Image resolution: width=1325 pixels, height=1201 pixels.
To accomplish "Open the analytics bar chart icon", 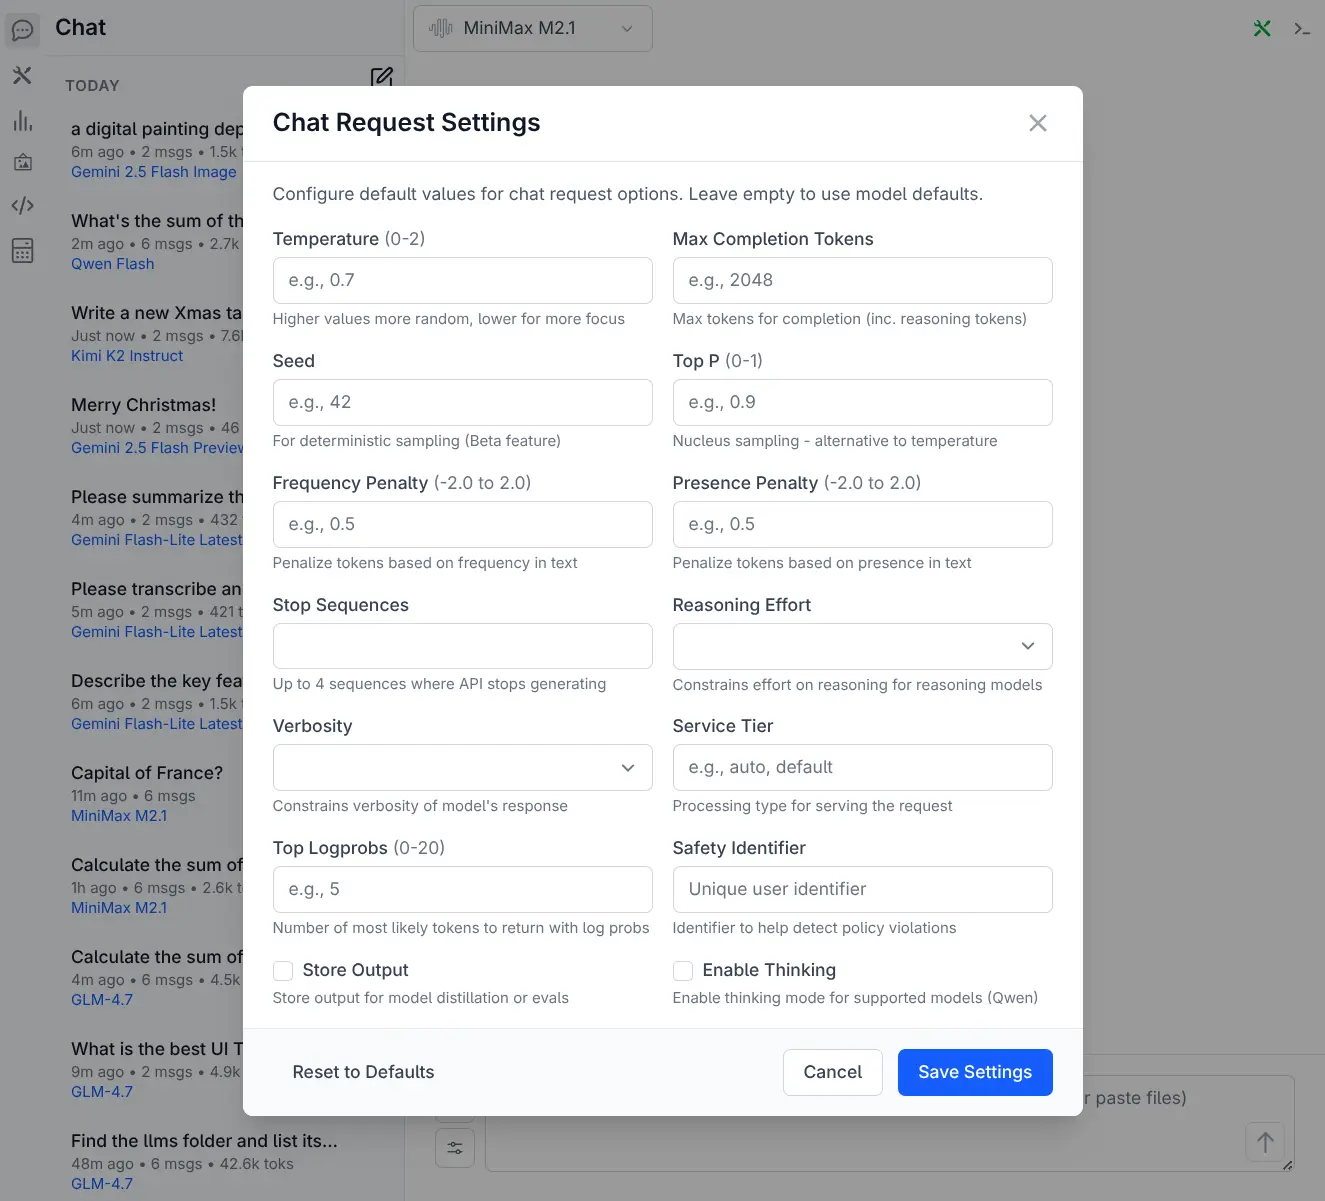I will [x=22, y=121].
